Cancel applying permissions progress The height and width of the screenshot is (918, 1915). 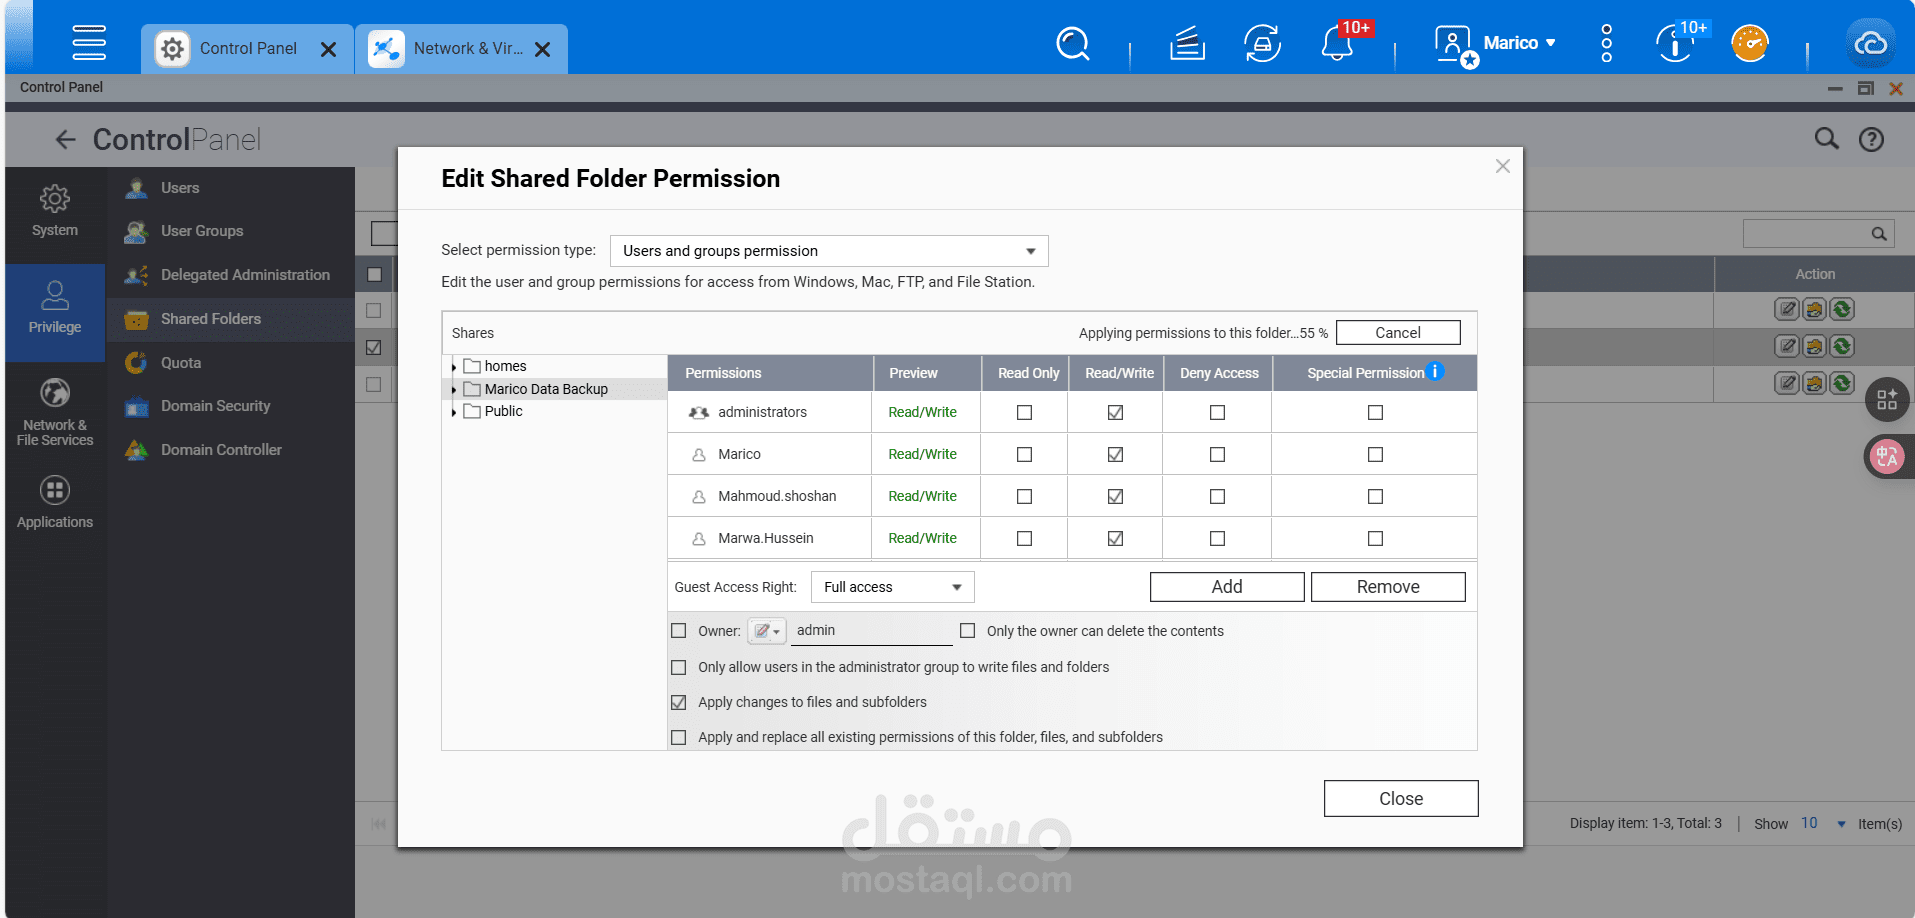coord(1398,333)
